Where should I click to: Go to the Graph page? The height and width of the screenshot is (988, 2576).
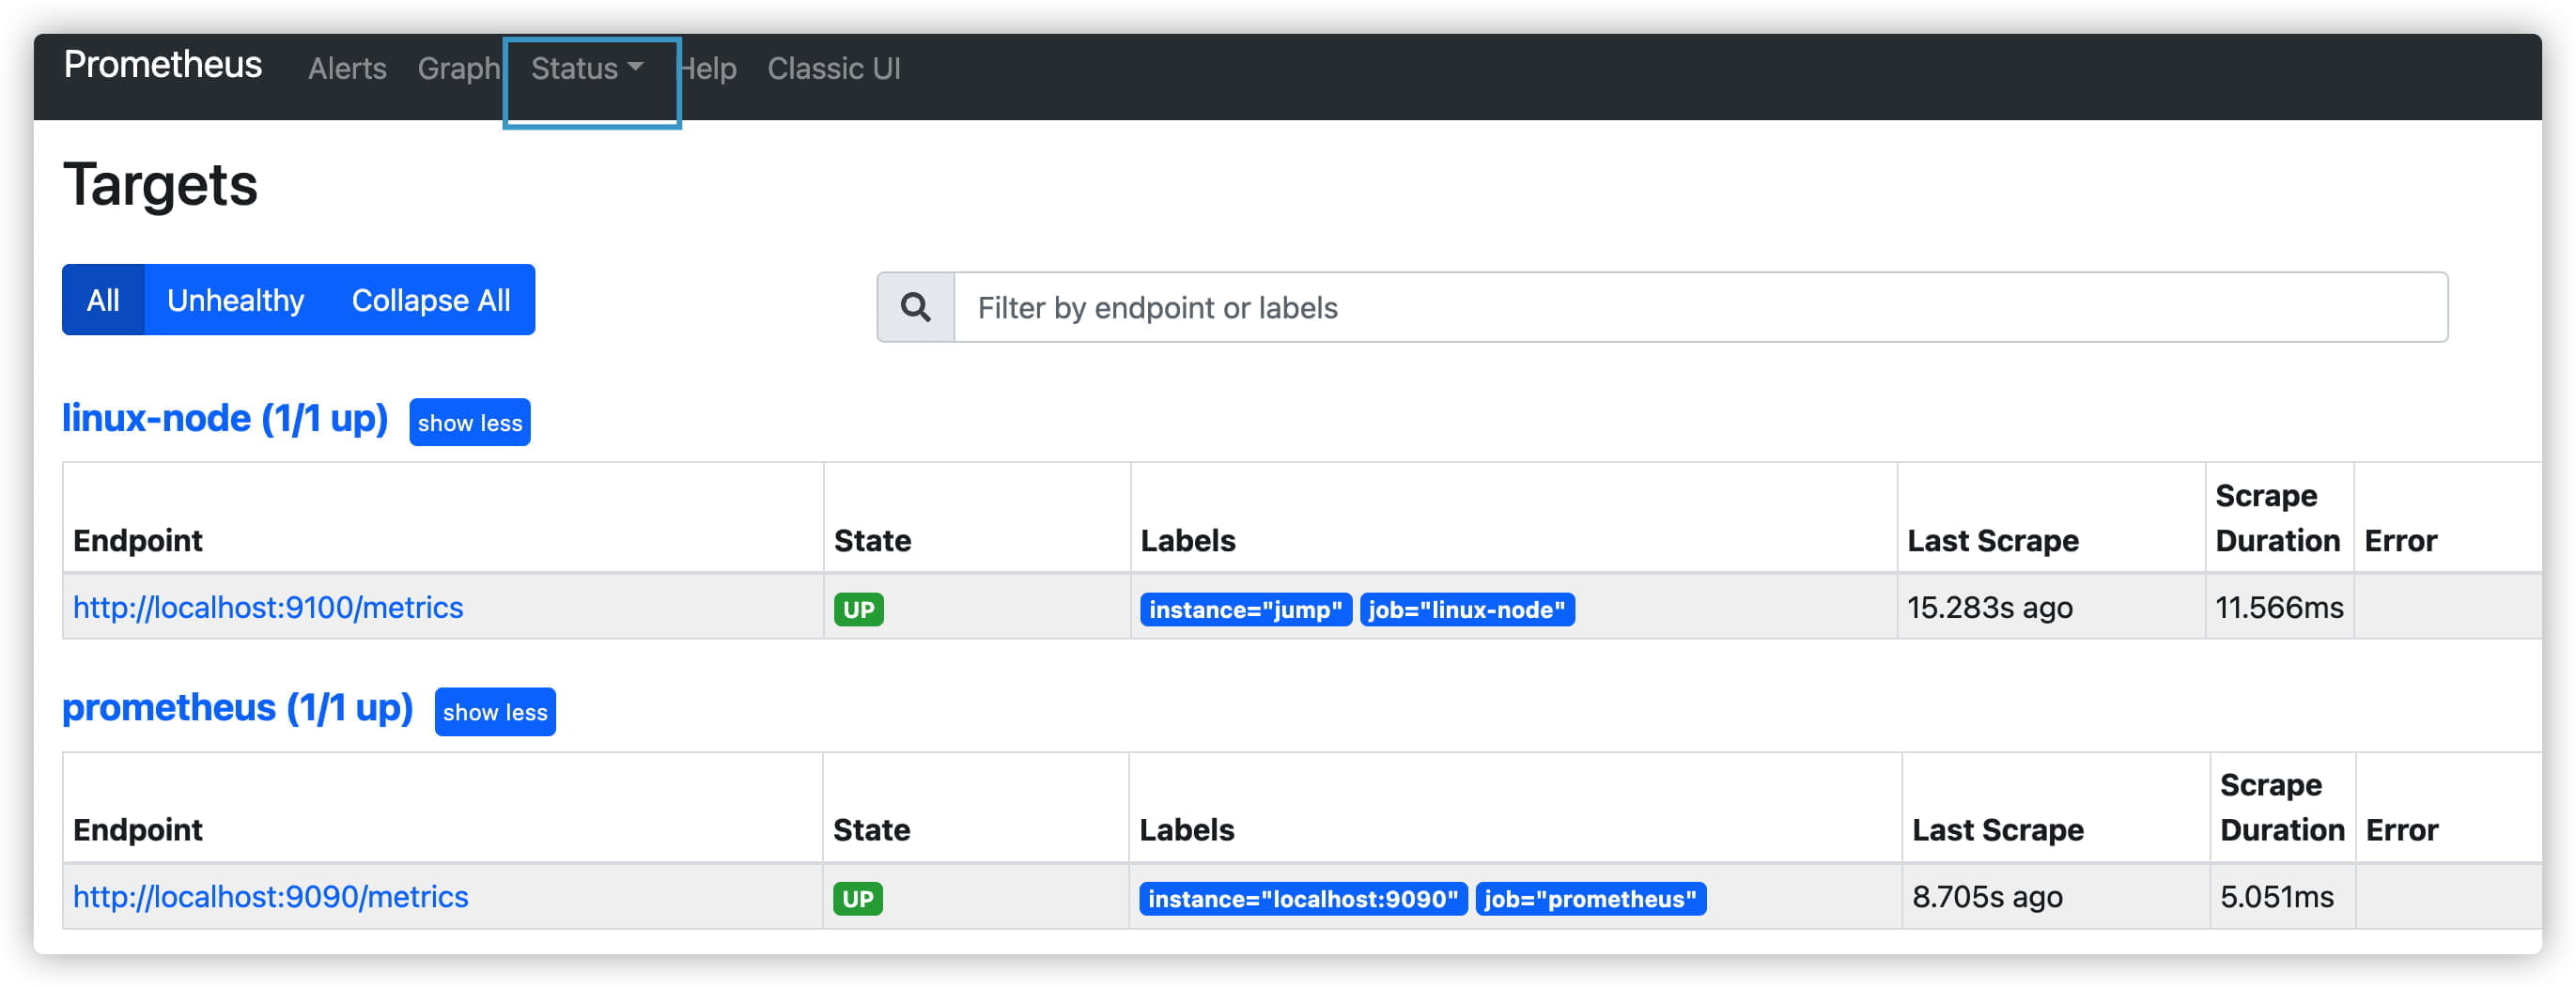458,68
